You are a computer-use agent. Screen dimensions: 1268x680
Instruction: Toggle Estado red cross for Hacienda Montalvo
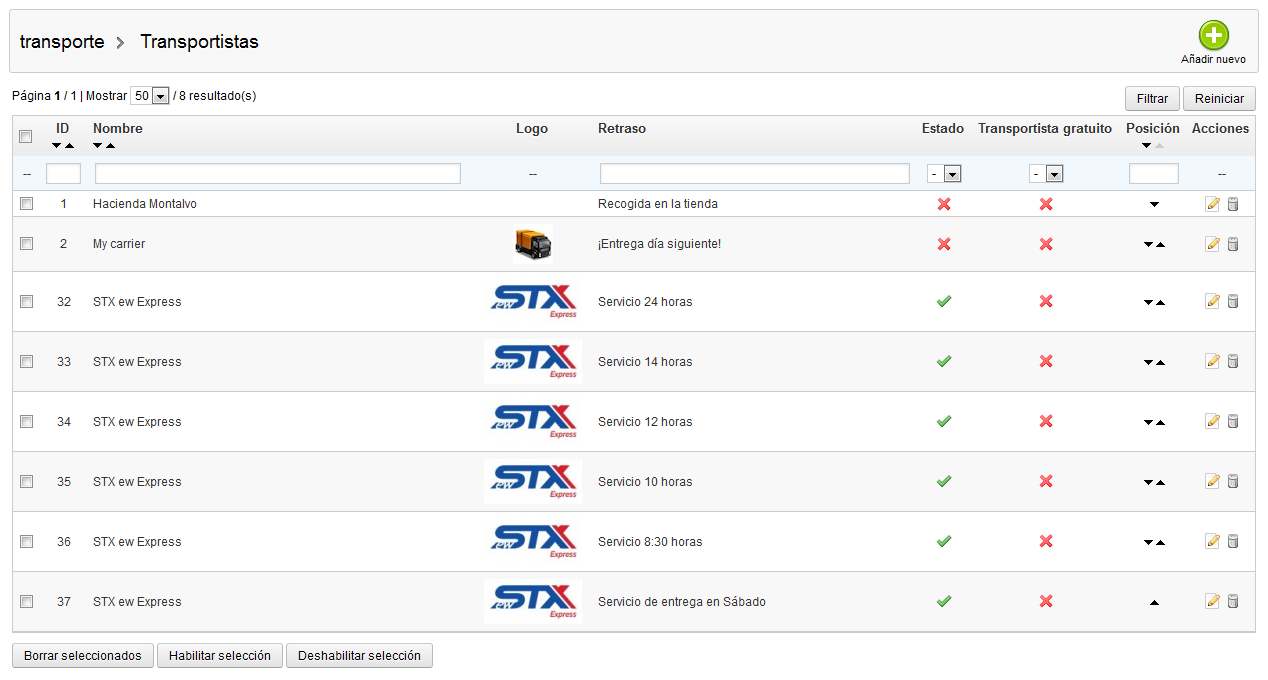(944, 204)
